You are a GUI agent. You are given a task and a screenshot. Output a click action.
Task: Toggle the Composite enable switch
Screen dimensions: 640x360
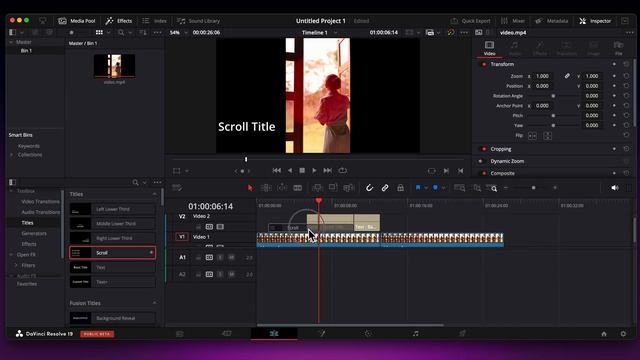(484, 173)
